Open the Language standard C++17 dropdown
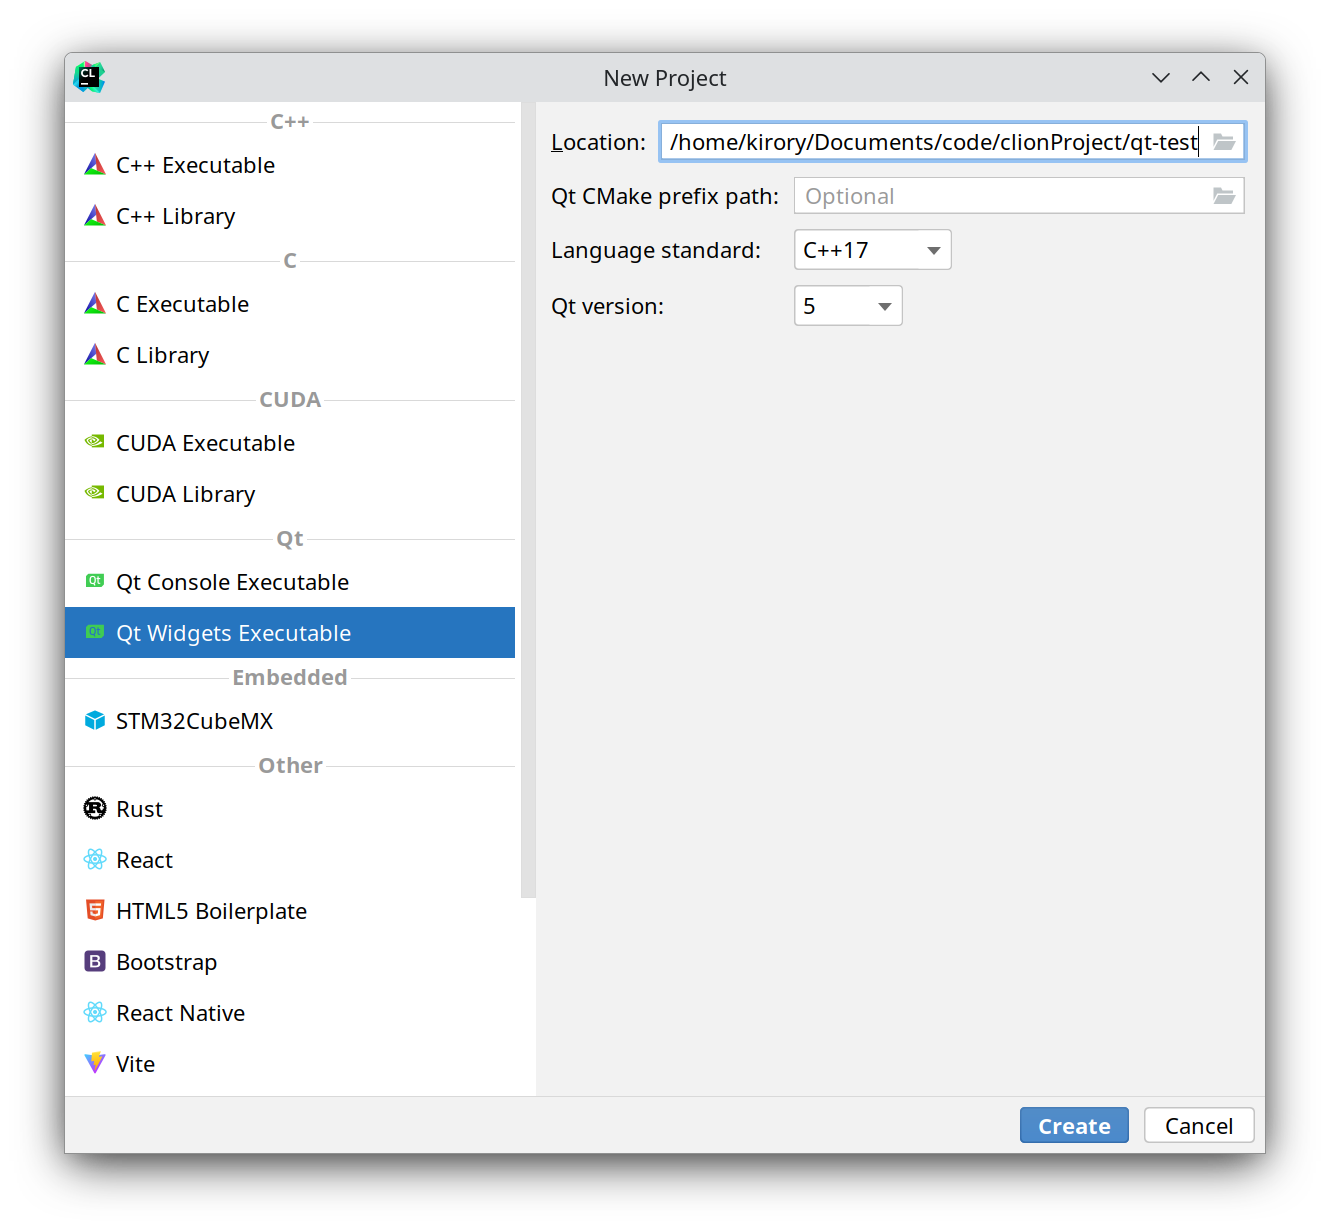This screenshot has width=1330, height=1230. pos(872,250)
